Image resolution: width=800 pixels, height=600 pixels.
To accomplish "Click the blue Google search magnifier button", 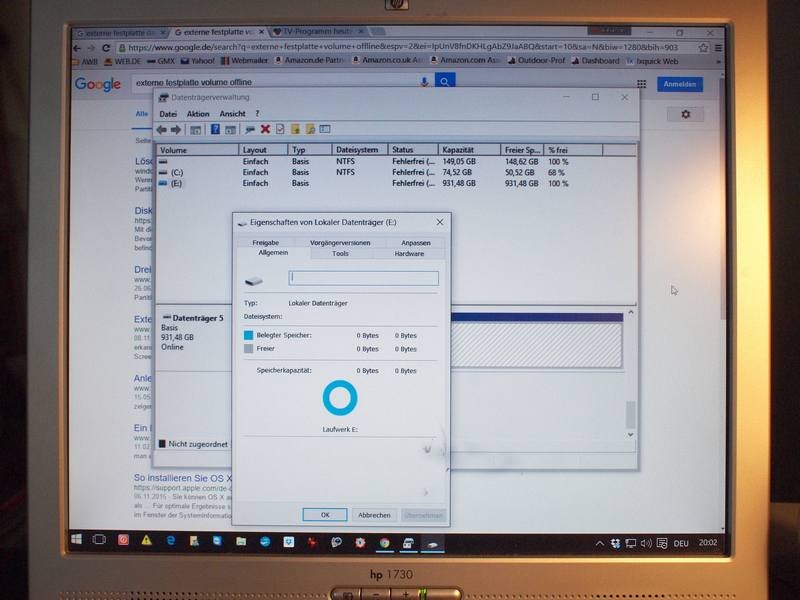I will (x=445, y=82).
